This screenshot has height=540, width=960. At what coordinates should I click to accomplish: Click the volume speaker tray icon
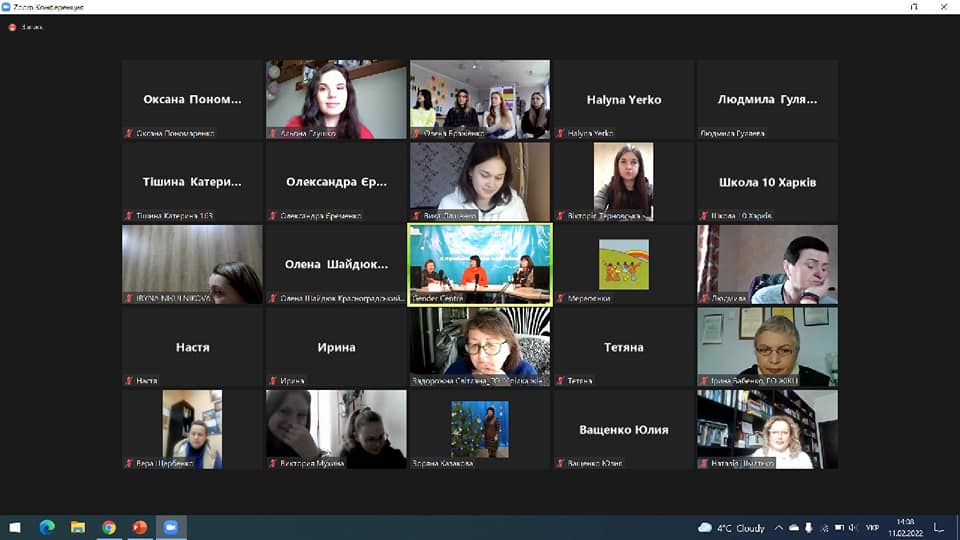(853, 528)
